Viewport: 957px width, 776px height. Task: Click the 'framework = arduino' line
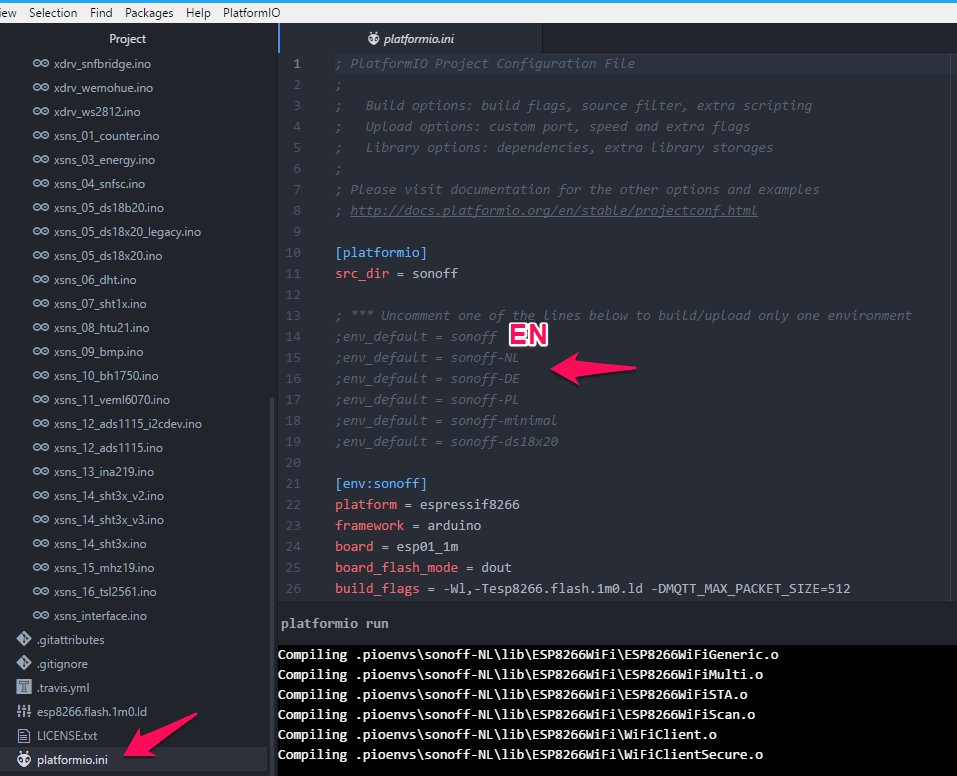408,526
